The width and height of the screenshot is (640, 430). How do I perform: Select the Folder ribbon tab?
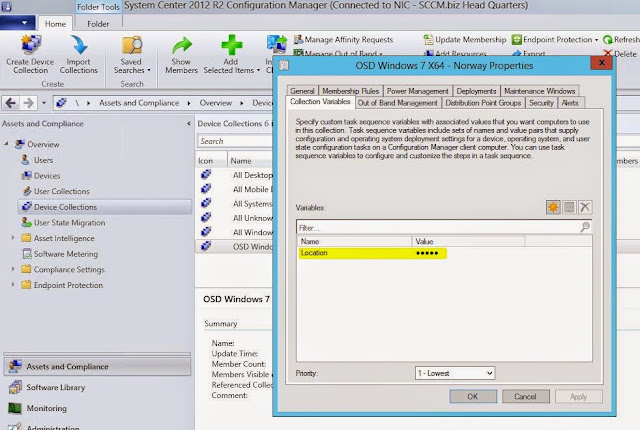pyautogui.click(x=98, y=24)
